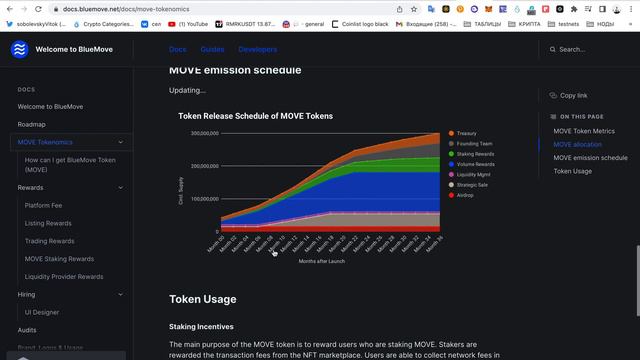
Task: Open the RMRKUSDT TradingView bookmark
Action: (245, 24)
